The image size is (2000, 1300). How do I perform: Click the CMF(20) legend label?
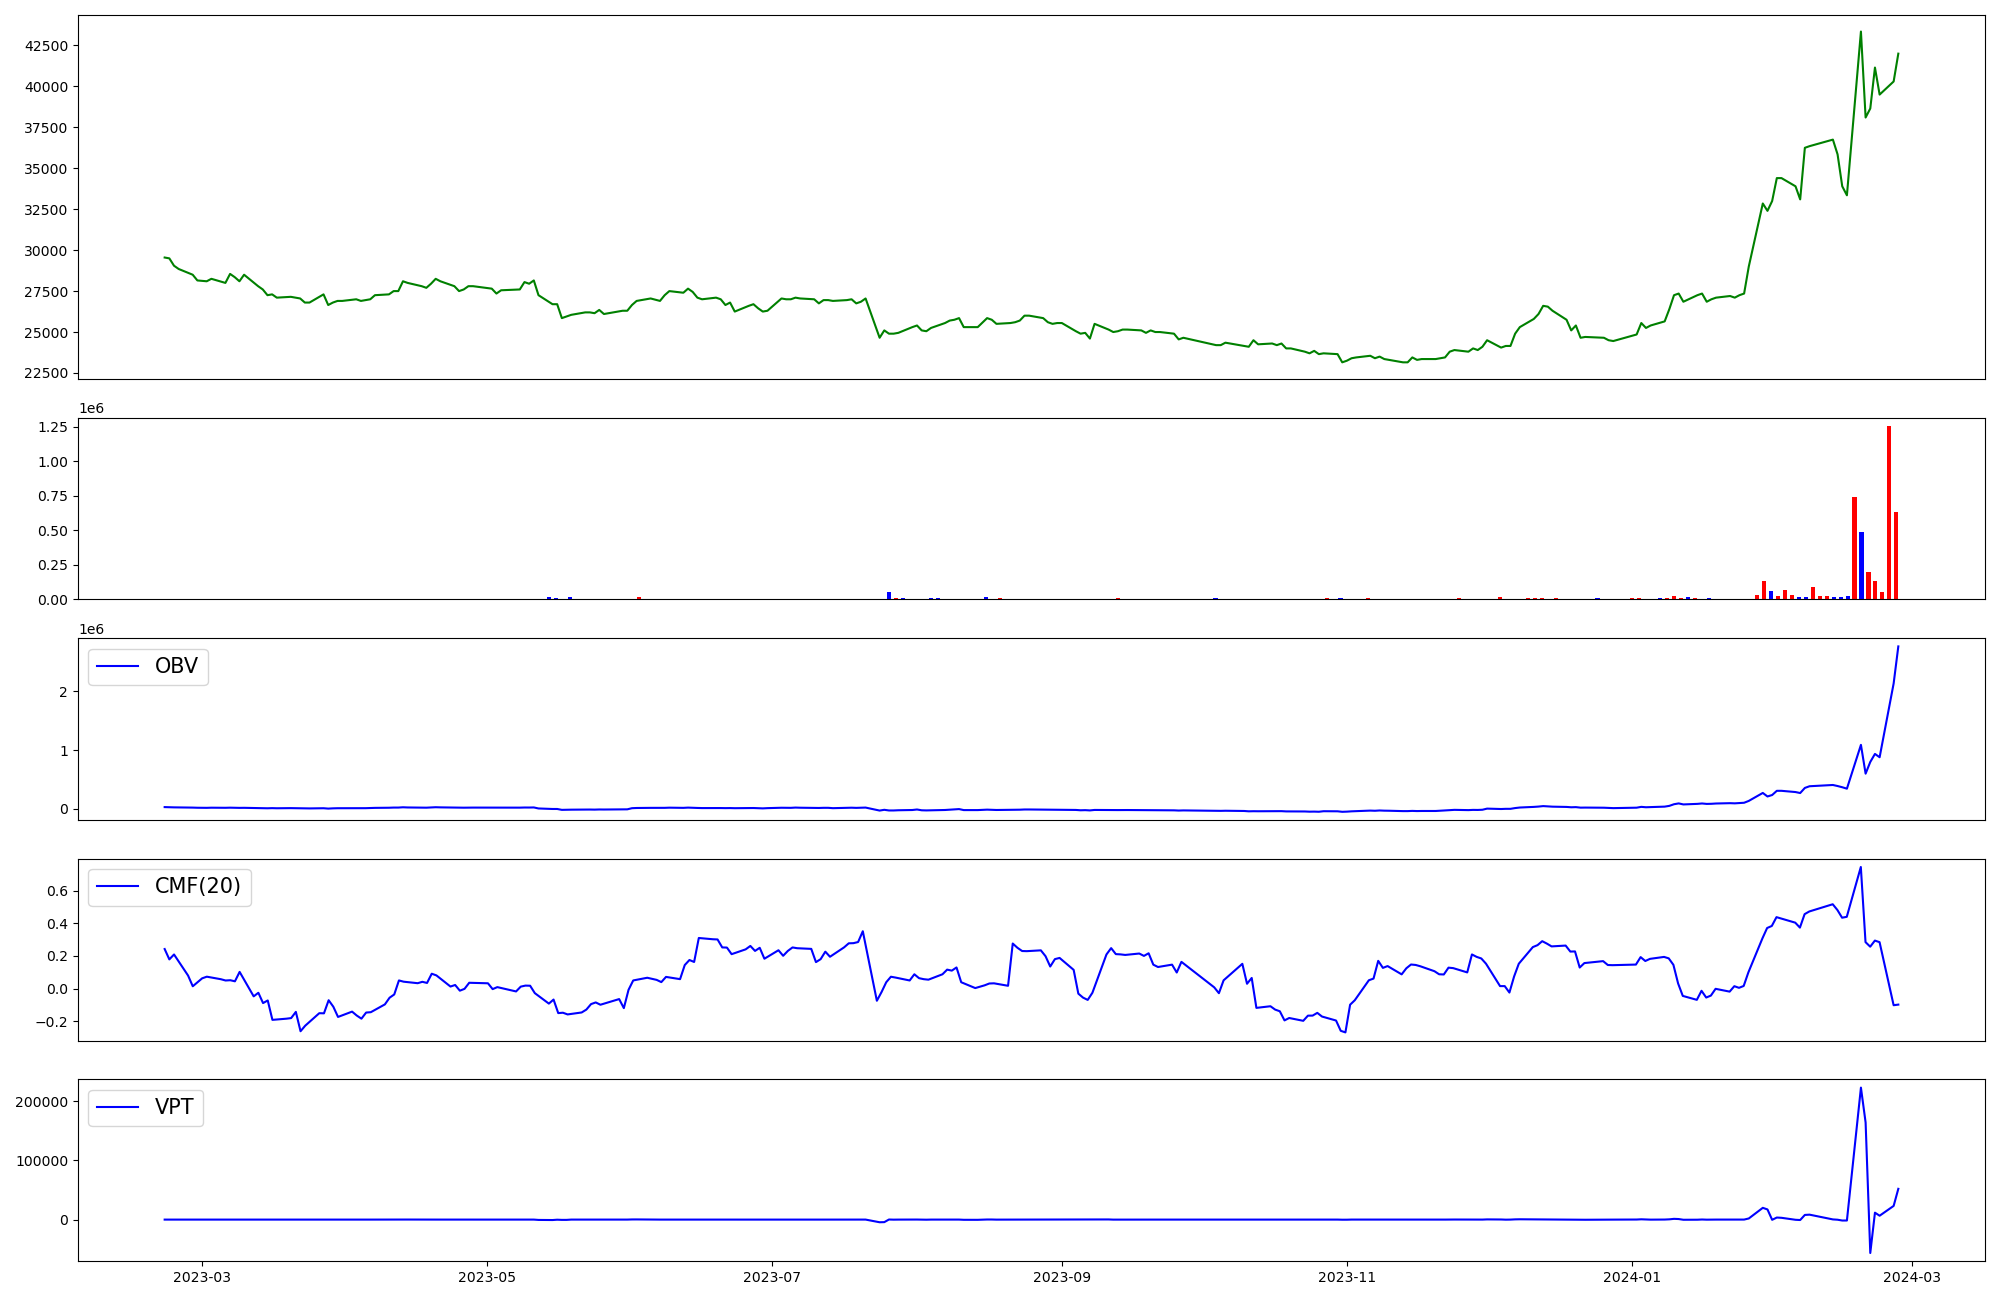click(x=197, y=887)
